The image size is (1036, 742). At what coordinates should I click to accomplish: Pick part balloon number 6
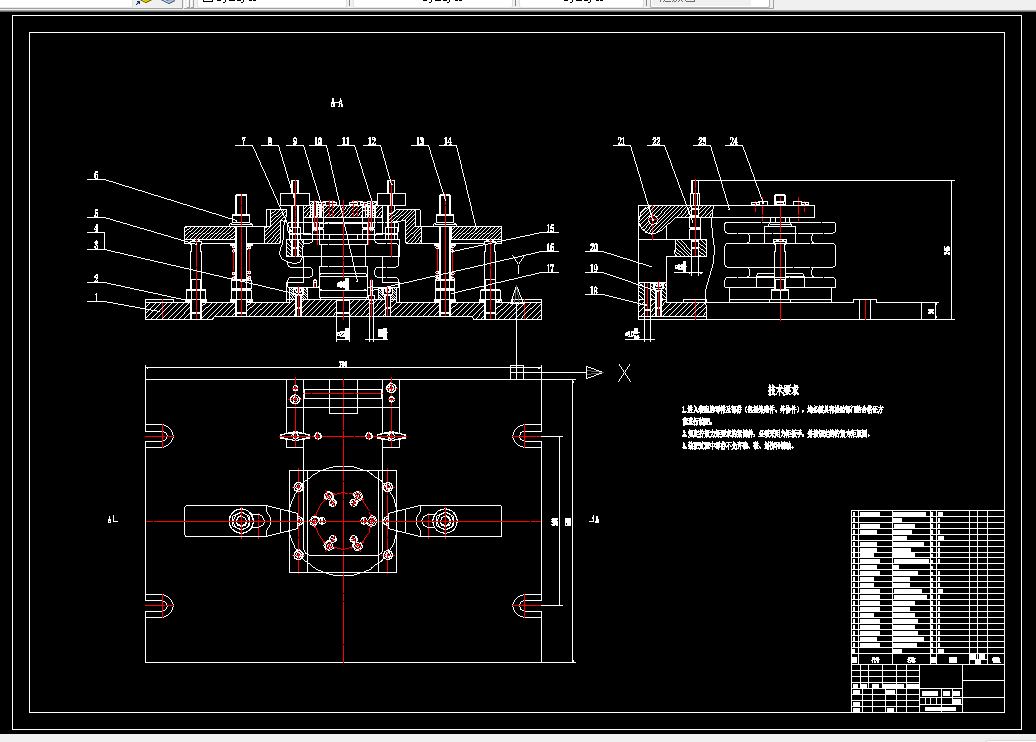click(x=96, y=175)
